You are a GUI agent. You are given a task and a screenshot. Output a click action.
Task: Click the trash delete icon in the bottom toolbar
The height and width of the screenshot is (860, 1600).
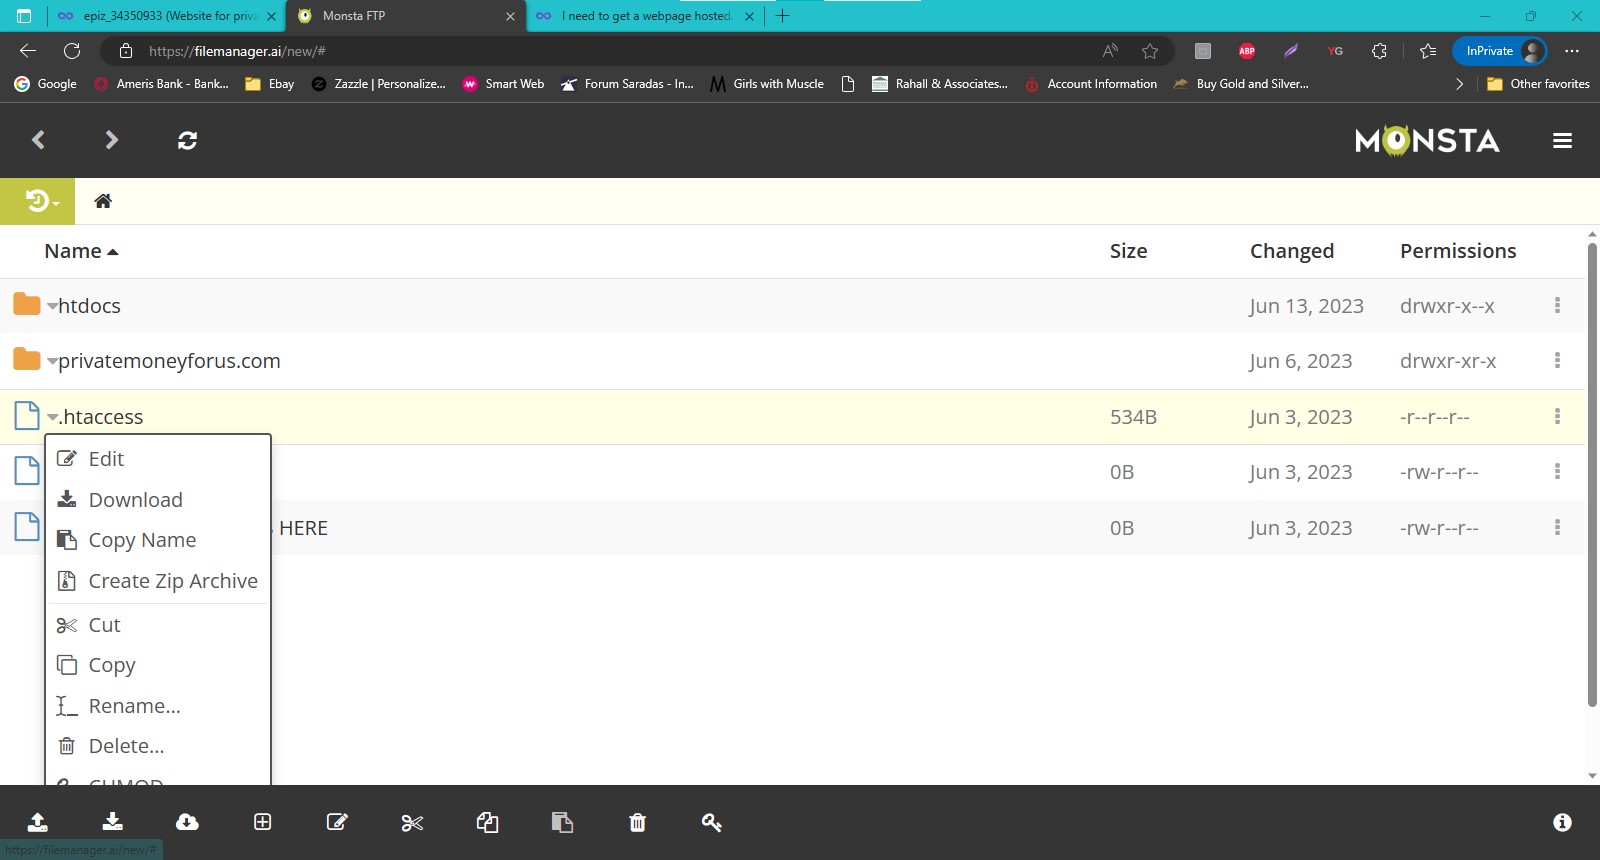637,822
